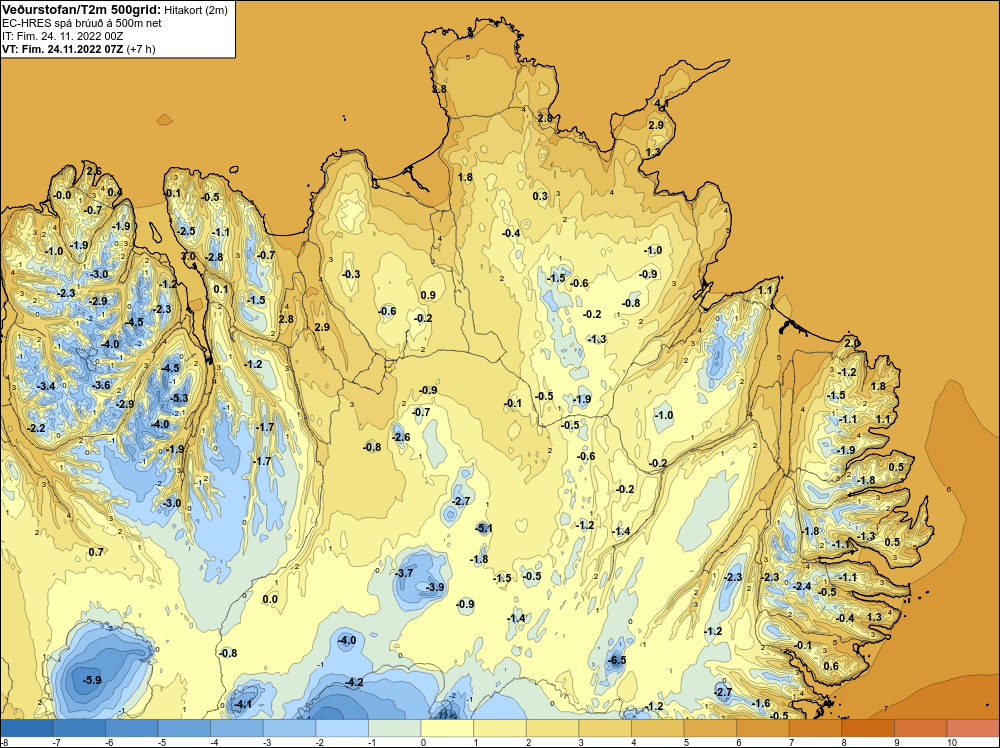
Task: Click the -4.1 temperature value
Action: [x=243, y=705]
